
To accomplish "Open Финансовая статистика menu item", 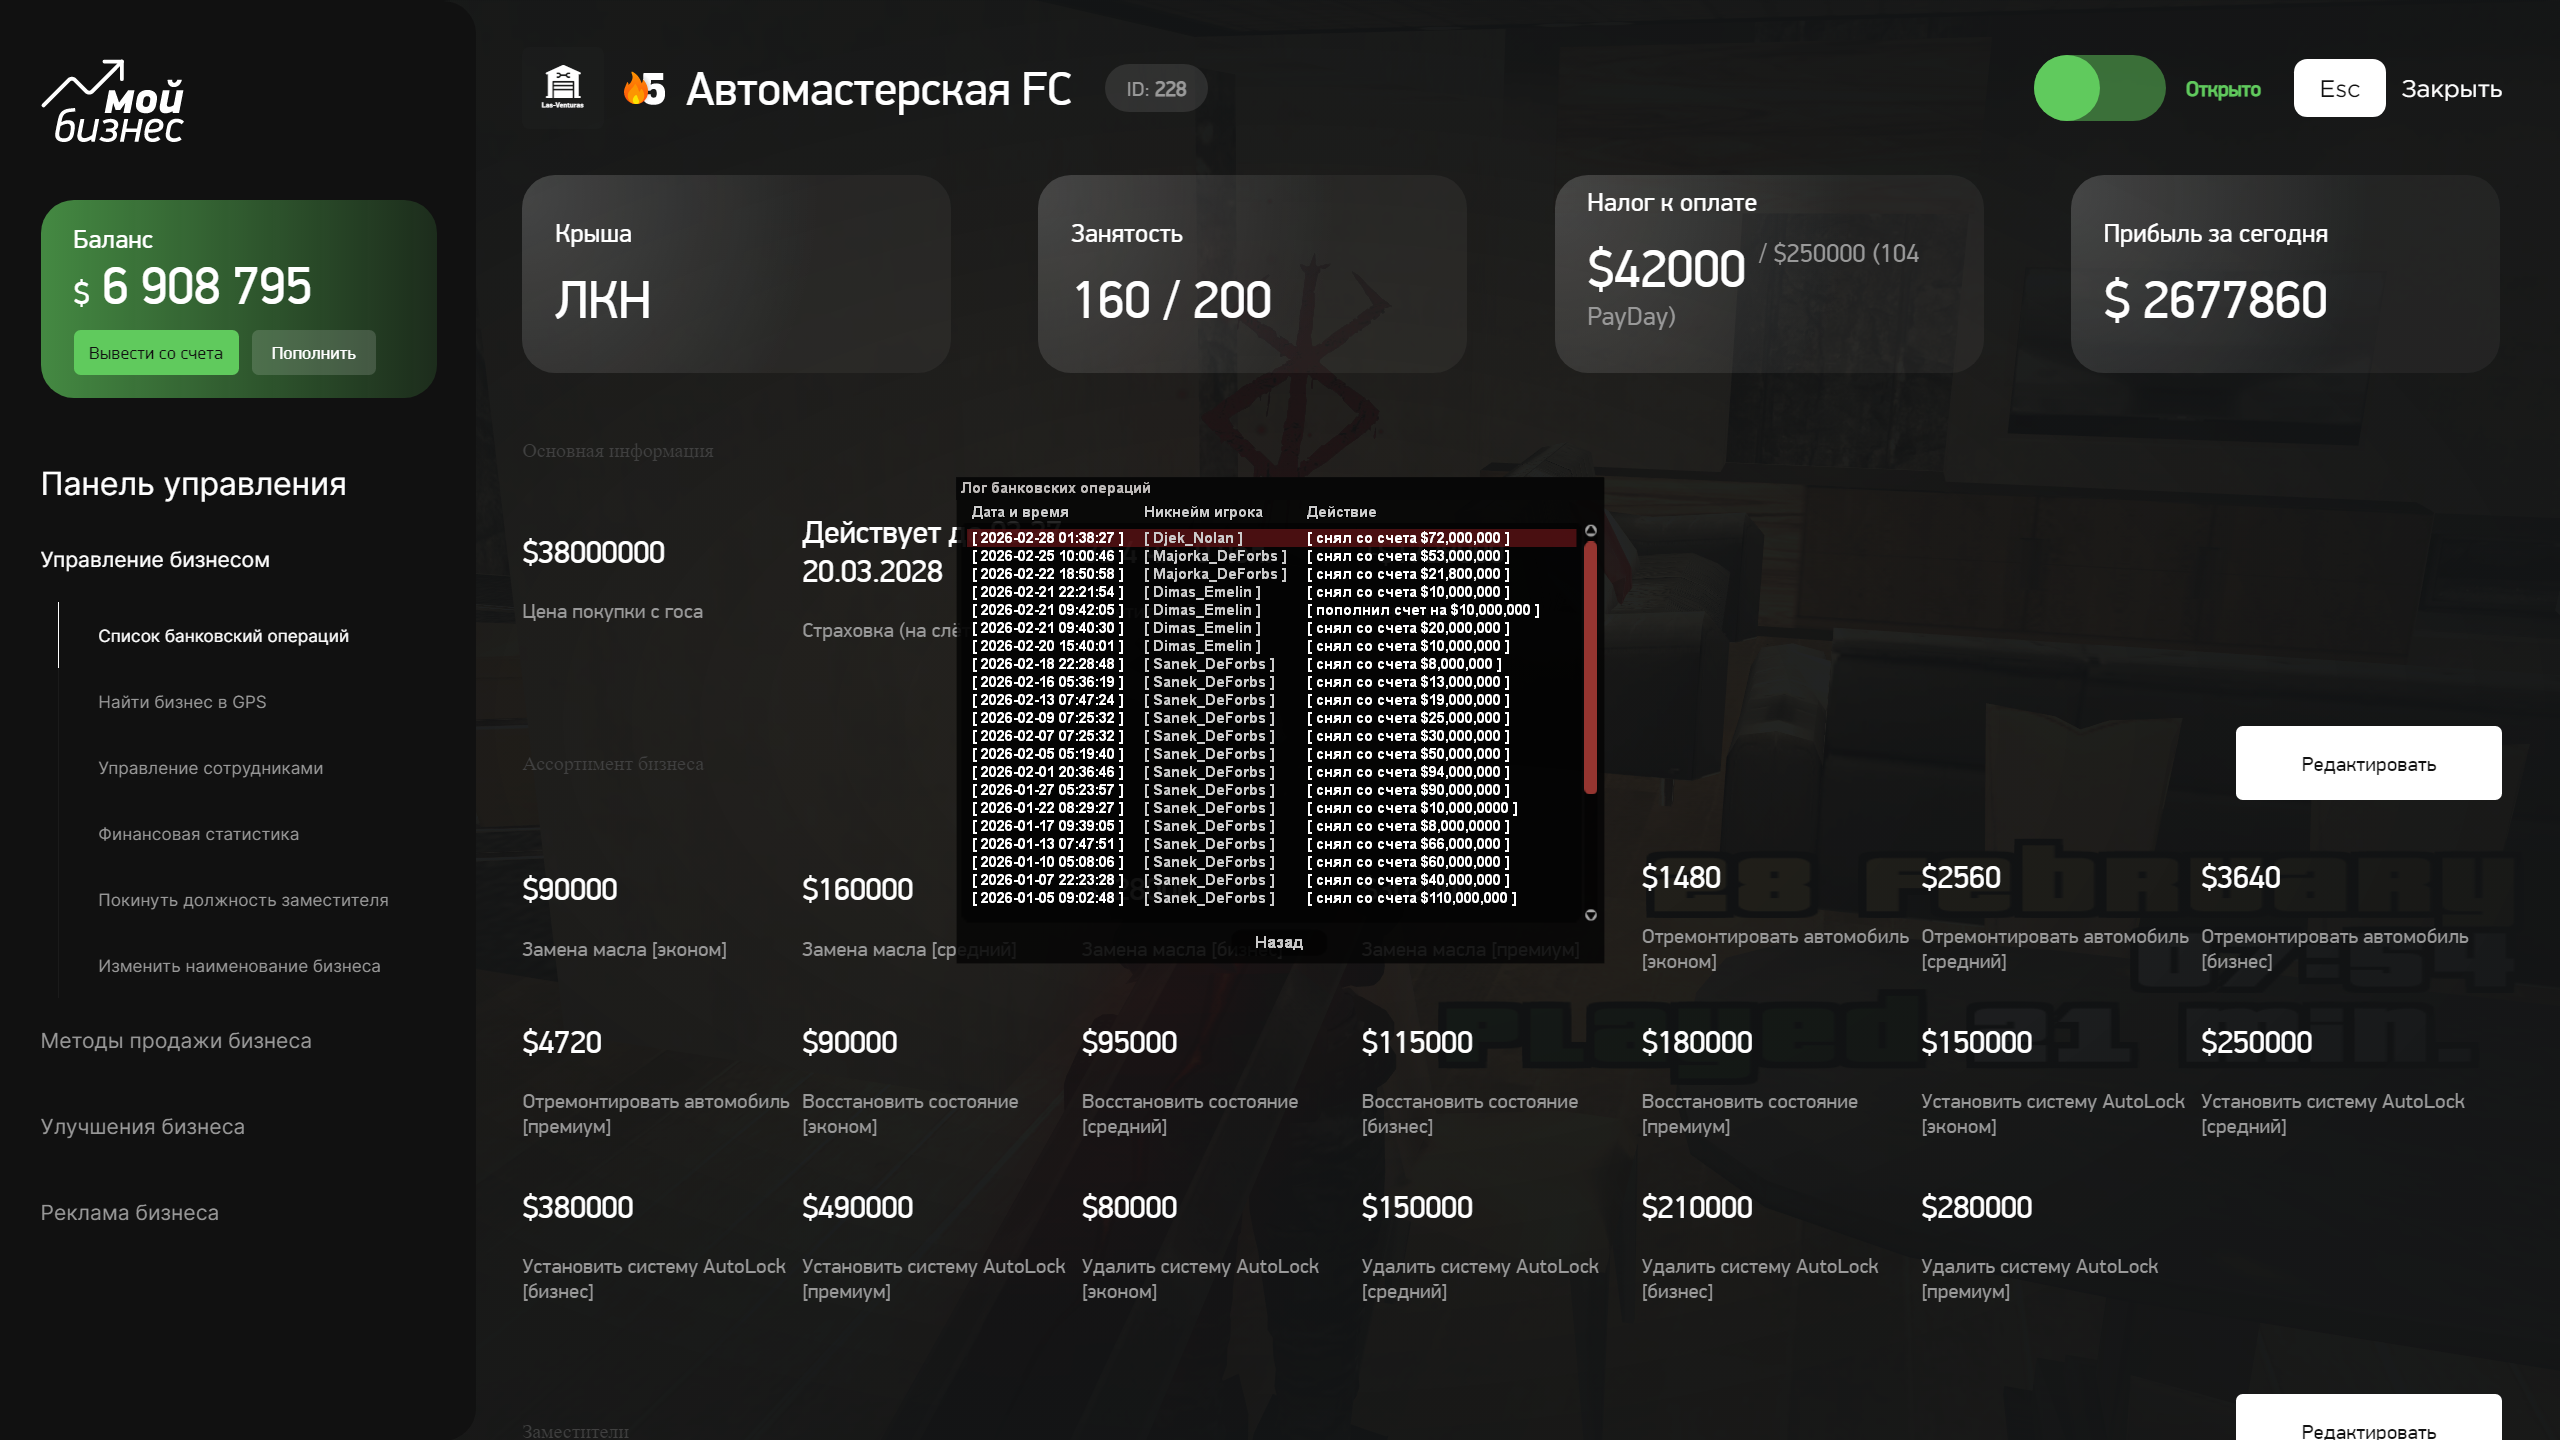I will click(198, 834).
